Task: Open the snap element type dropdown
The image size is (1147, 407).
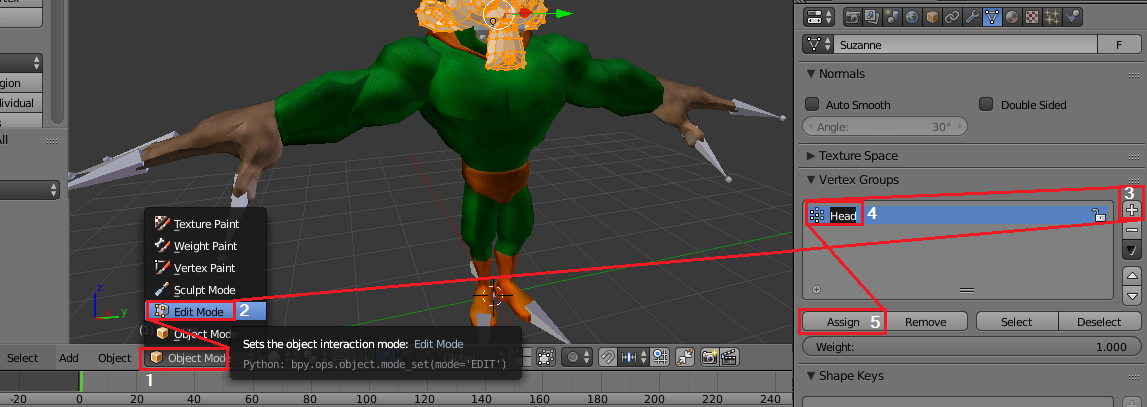Action: 633,357
